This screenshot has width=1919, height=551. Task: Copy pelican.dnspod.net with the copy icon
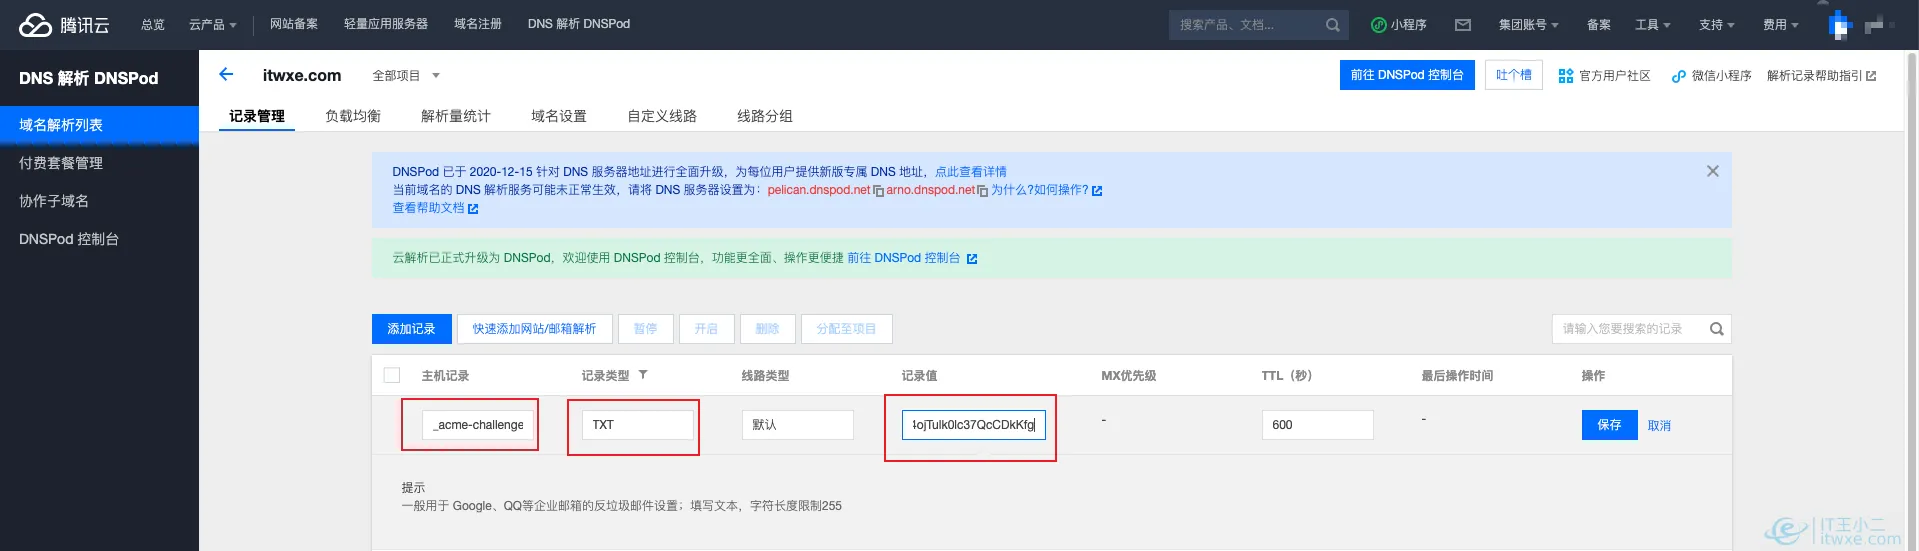coord(878,191)
